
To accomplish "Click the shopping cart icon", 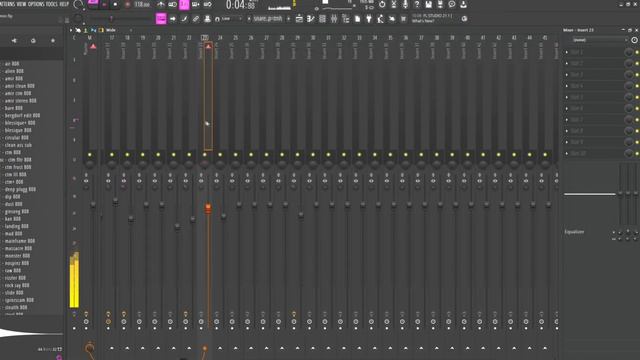I will pyautogui.click(x=403, y=19).
